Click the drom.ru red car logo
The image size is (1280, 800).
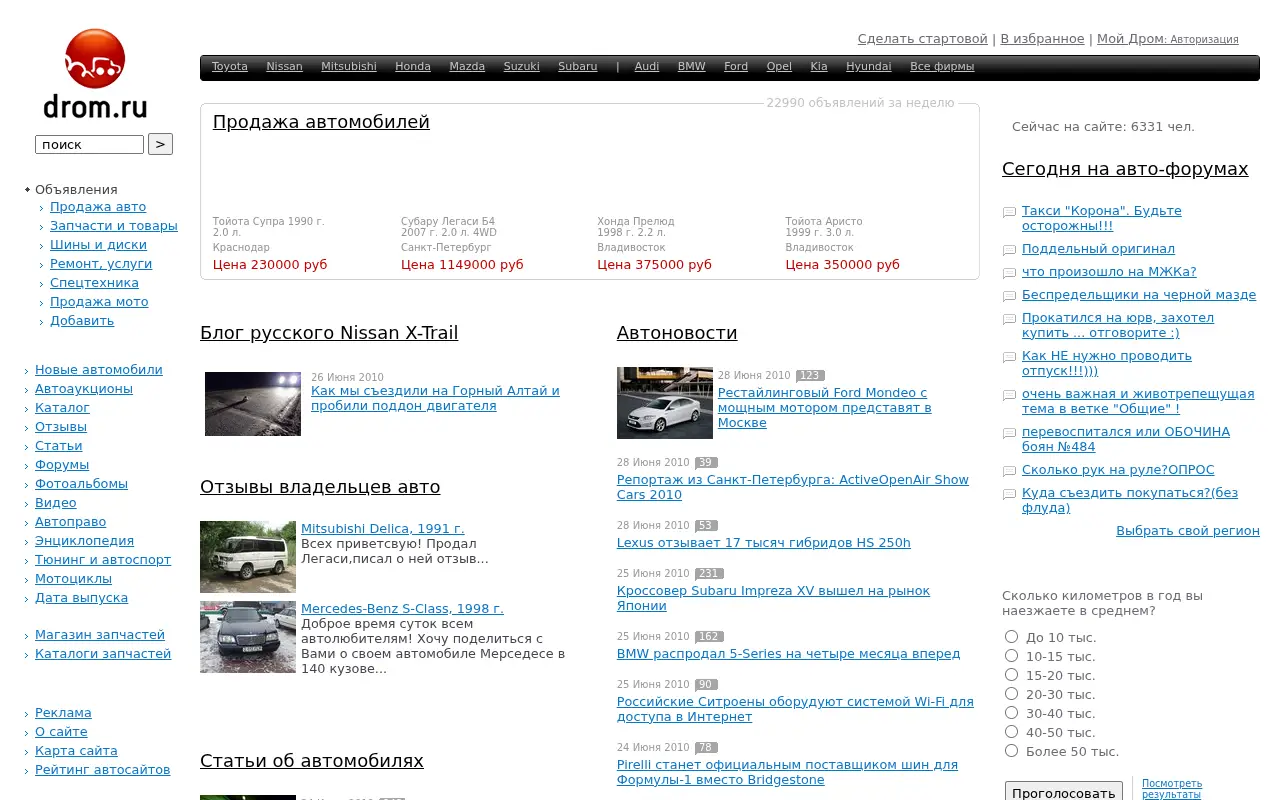pyautogui.click(x=95, y=73)
